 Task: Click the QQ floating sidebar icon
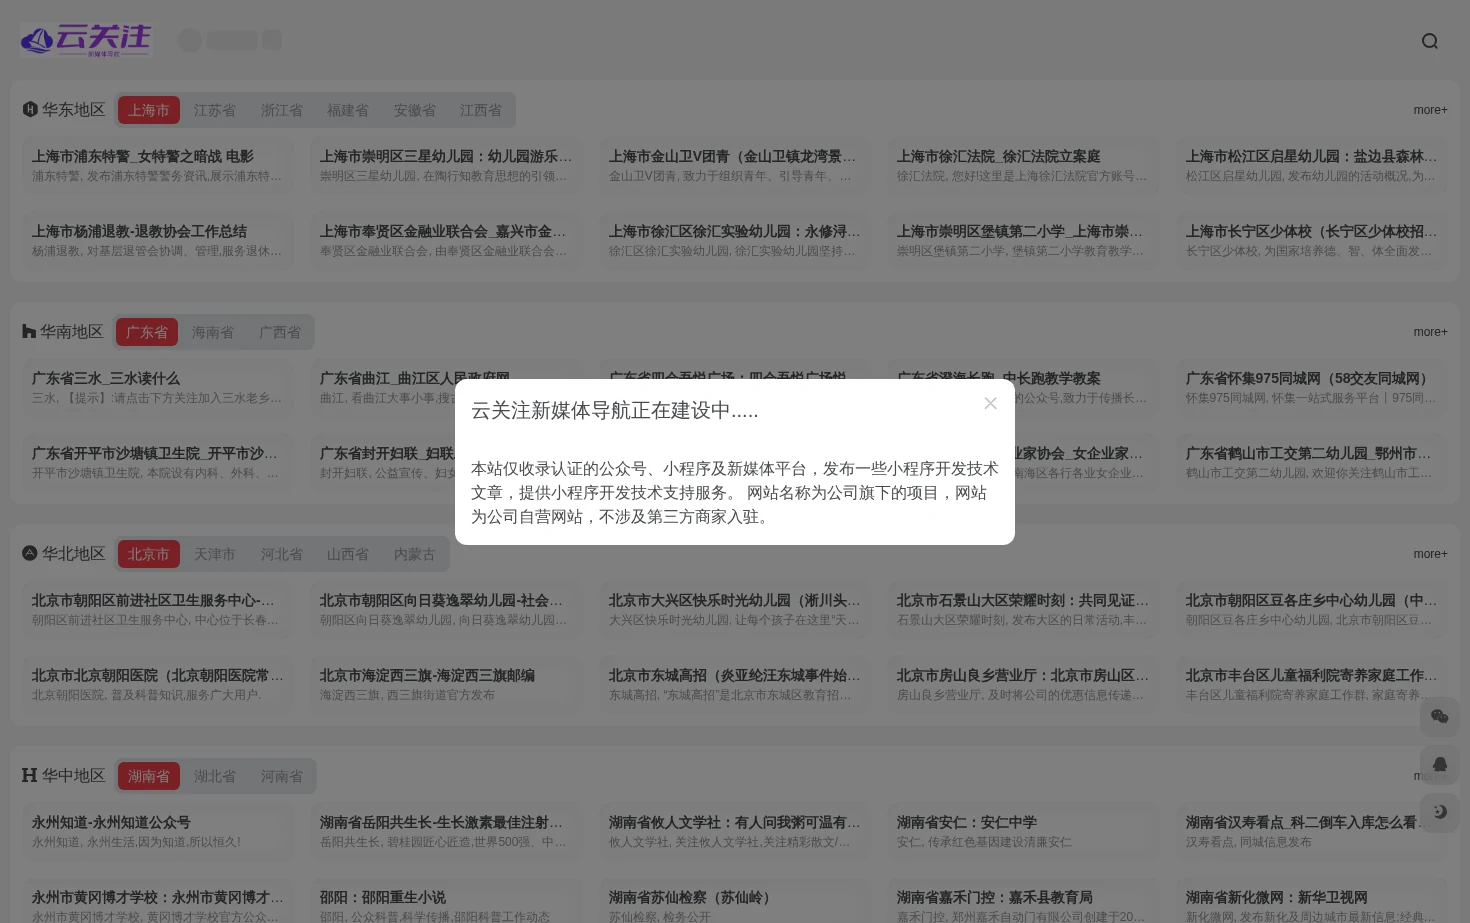1440,764
